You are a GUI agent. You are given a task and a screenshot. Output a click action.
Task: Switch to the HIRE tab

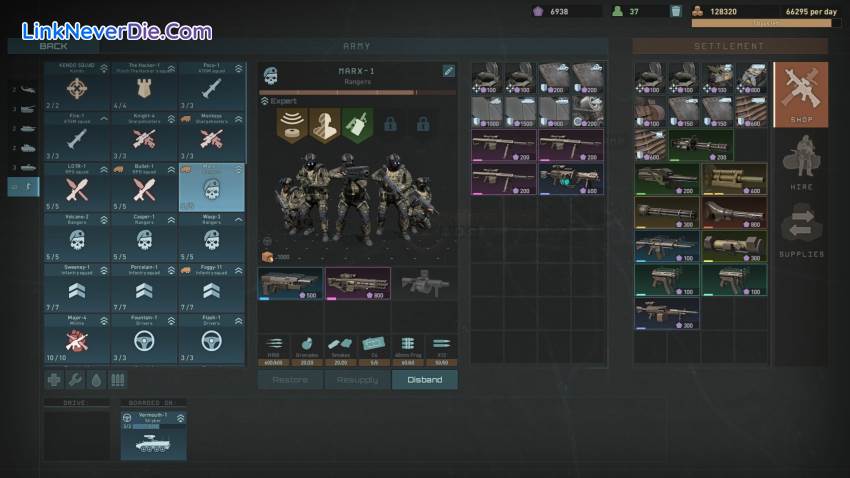point(801,162)
